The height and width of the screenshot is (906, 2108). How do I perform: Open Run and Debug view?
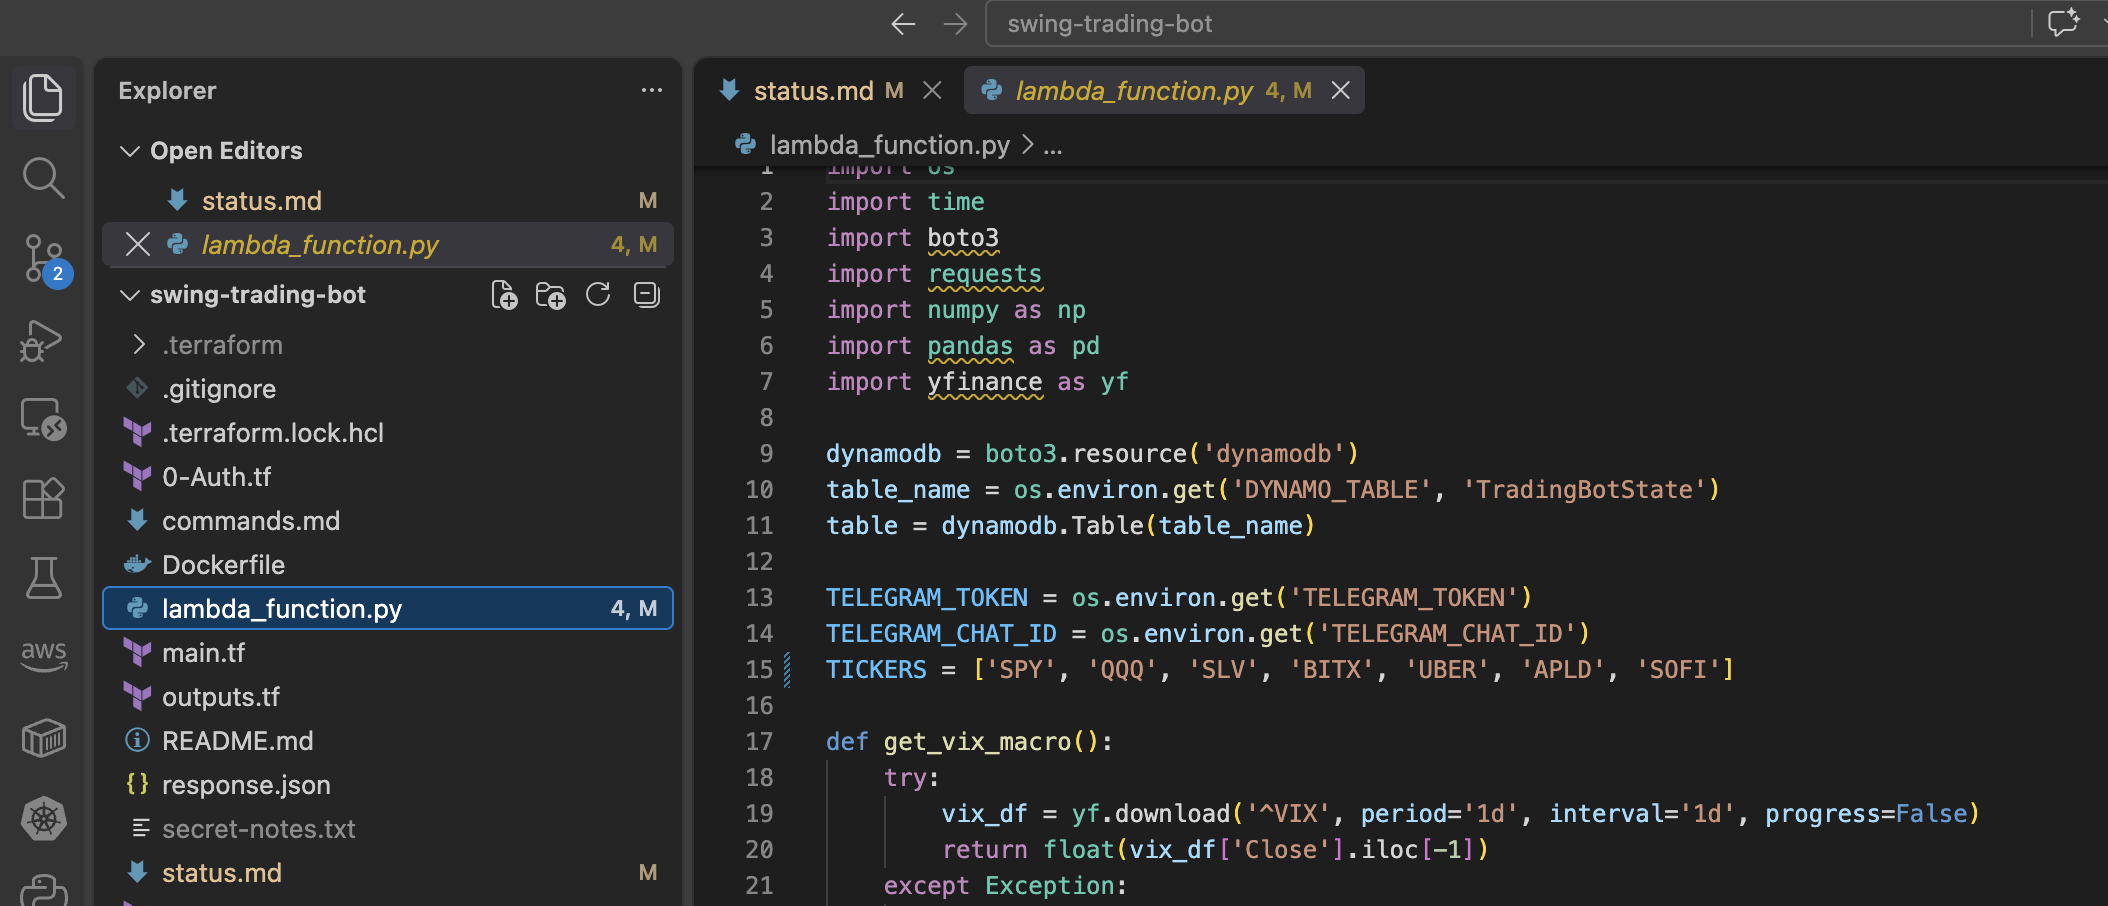point(42,341)
